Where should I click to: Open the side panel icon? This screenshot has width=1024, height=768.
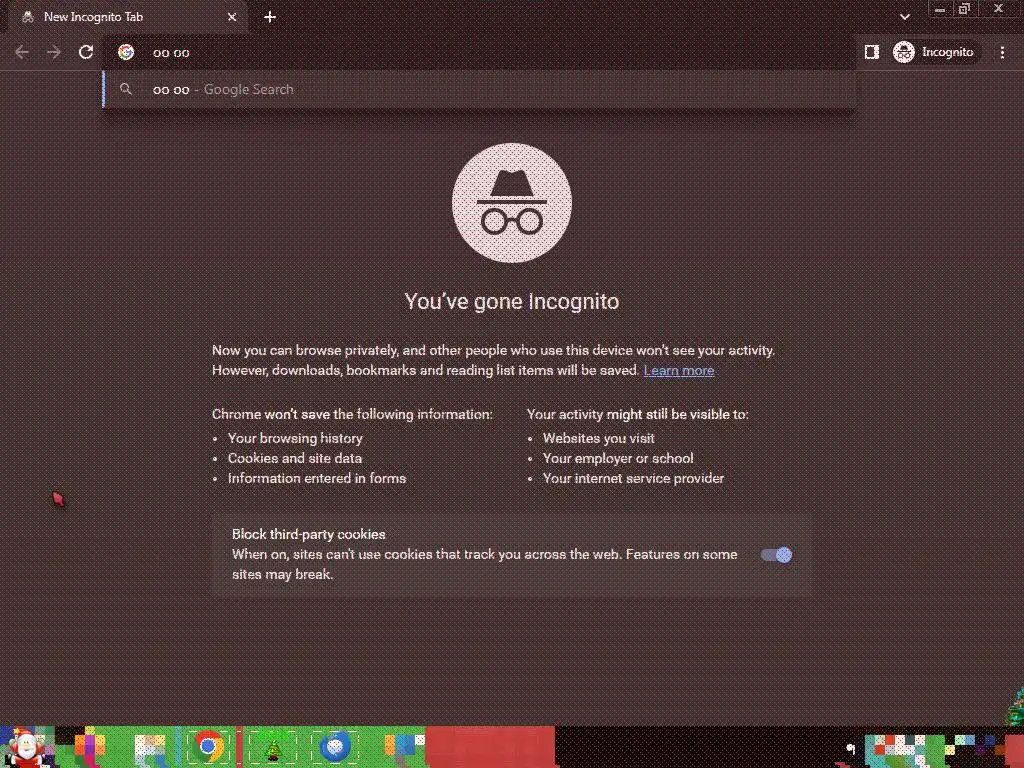point(872,52)
